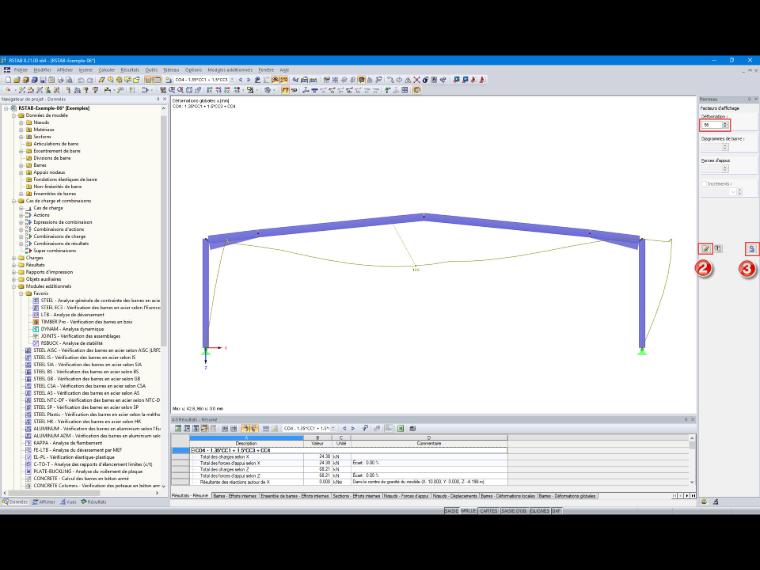
Task: Switch to Noeuds - Déplacements tab
Action: pyautogui.click(x=455, y=496)
